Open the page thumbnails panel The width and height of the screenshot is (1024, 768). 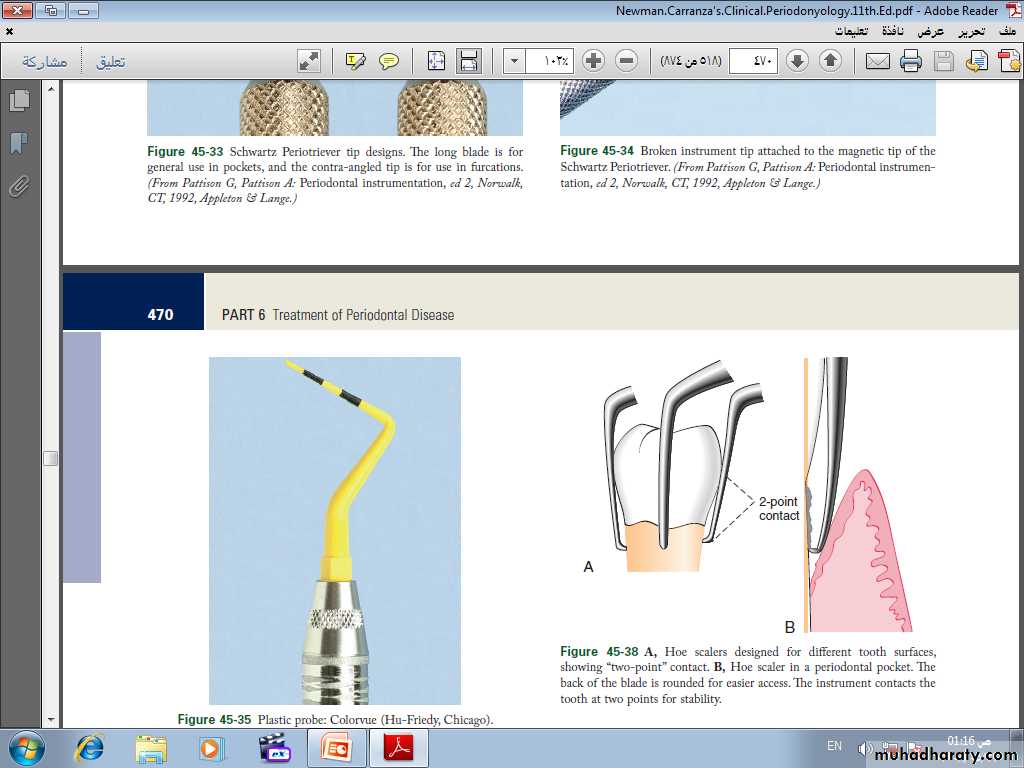(18, 101)
